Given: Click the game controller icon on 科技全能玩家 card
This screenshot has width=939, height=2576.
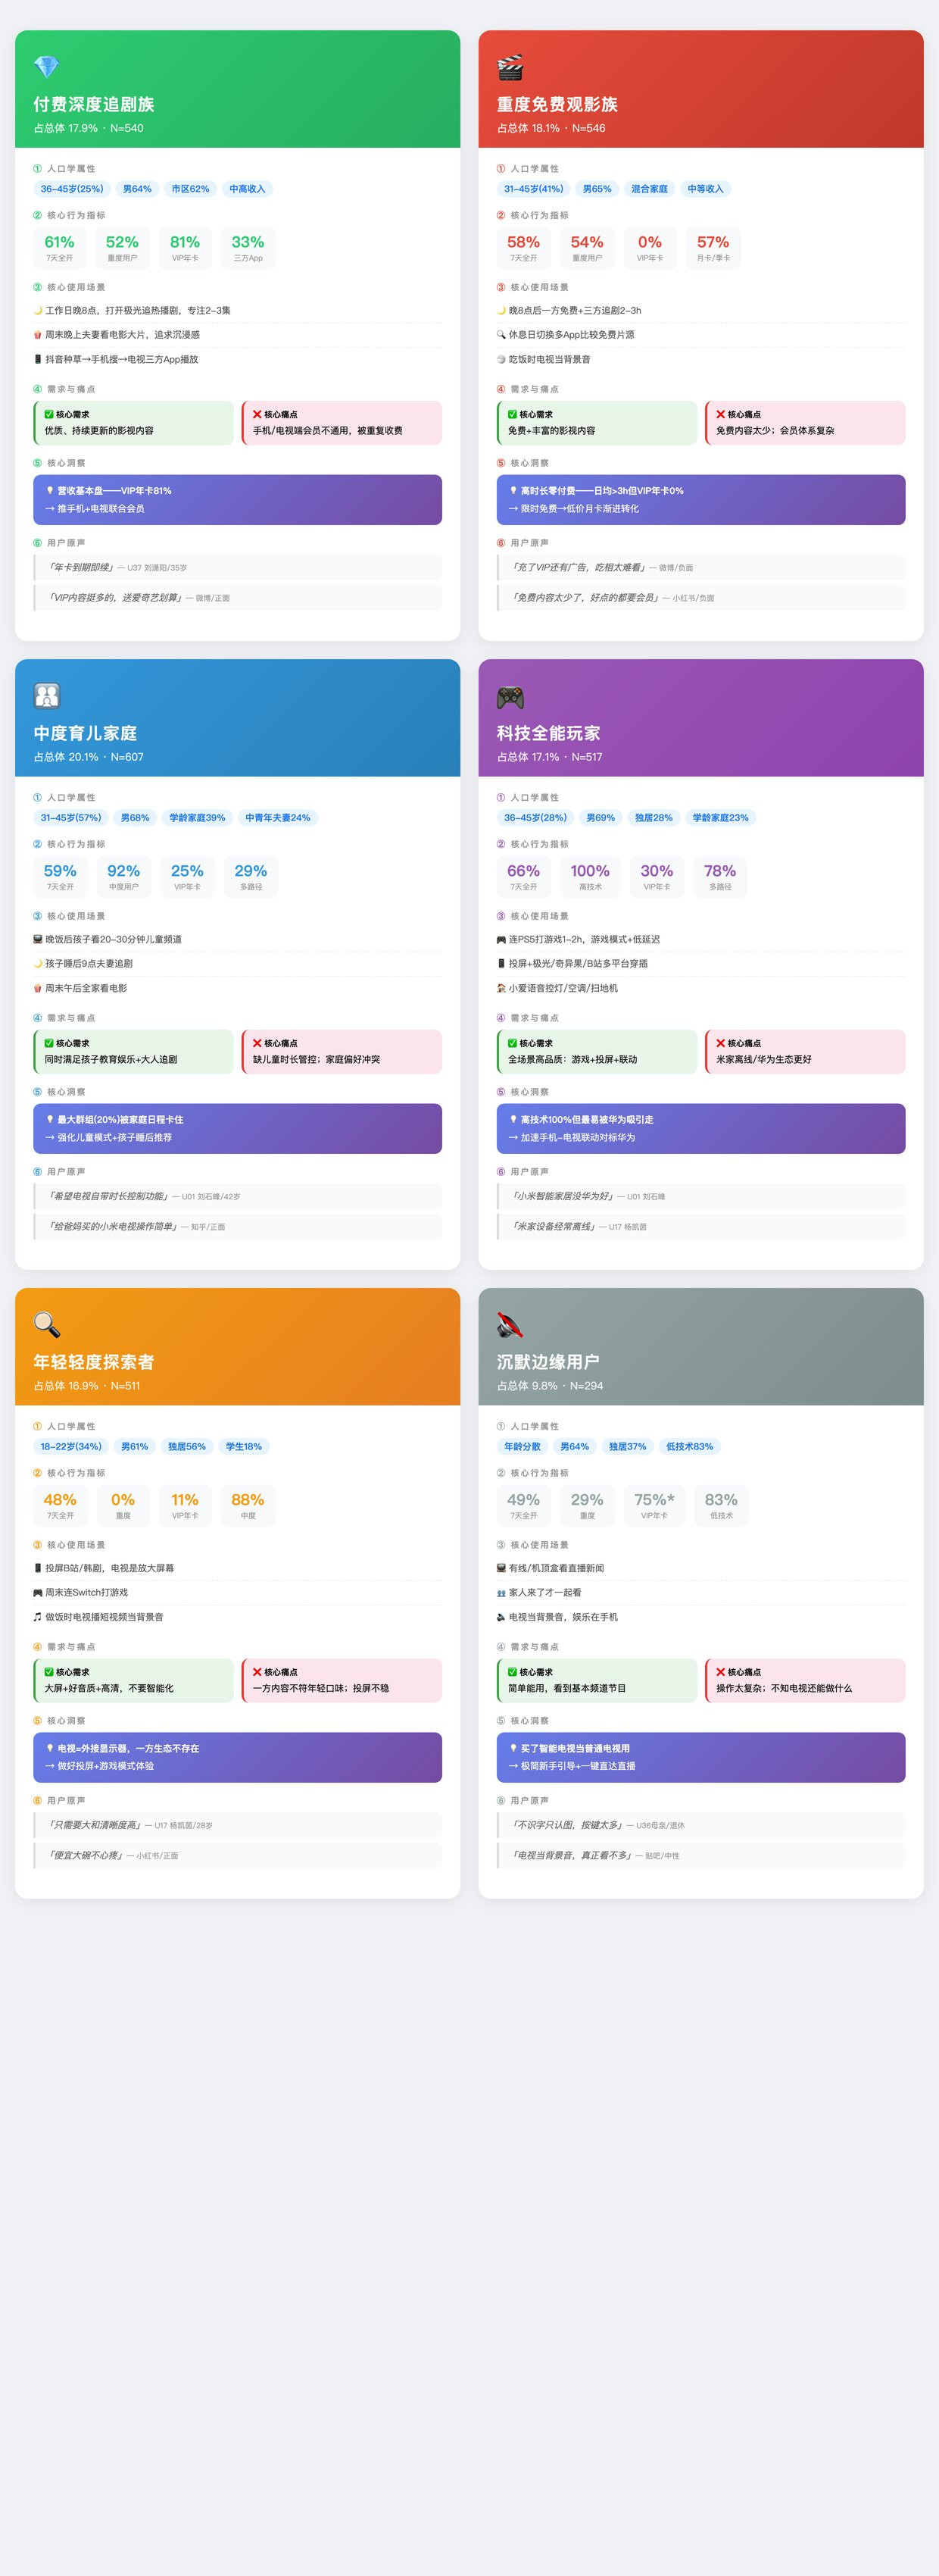Looking at the screenshot, I should click(510, 697).
